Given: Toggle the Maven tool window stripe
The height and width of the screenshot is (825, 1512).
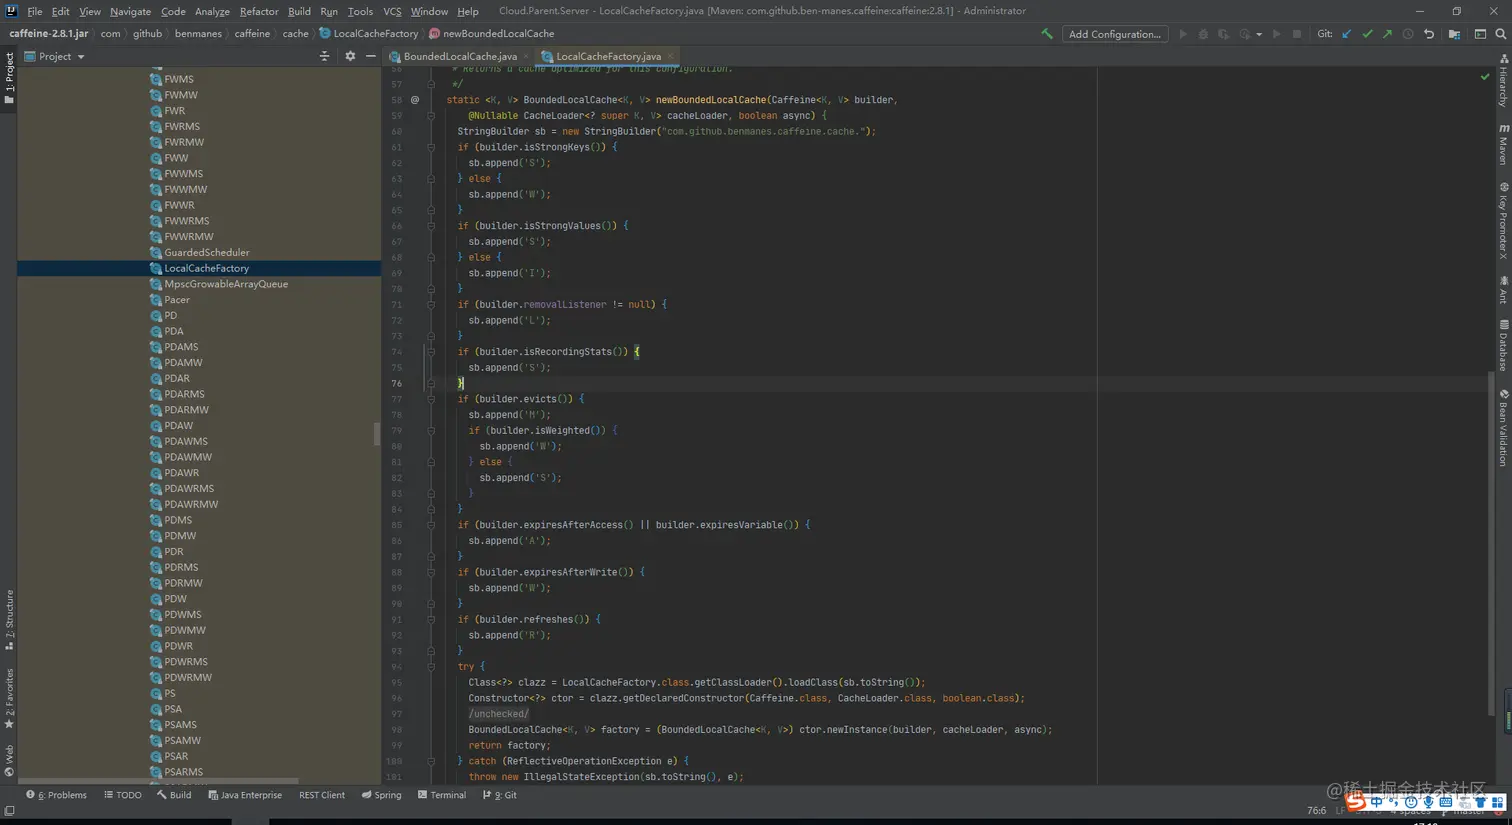Looking at the screenshot, I should 1503,145.
